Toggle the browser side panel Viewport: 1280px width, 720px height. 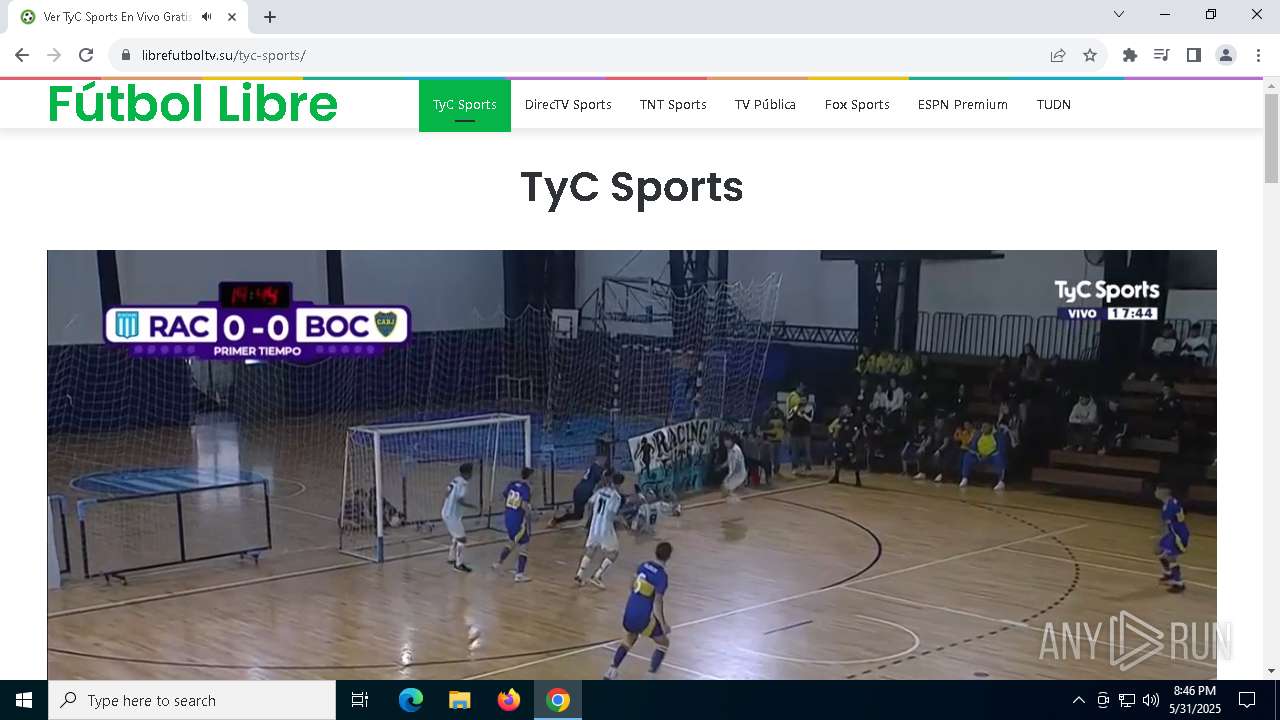tap(1194, 55)
